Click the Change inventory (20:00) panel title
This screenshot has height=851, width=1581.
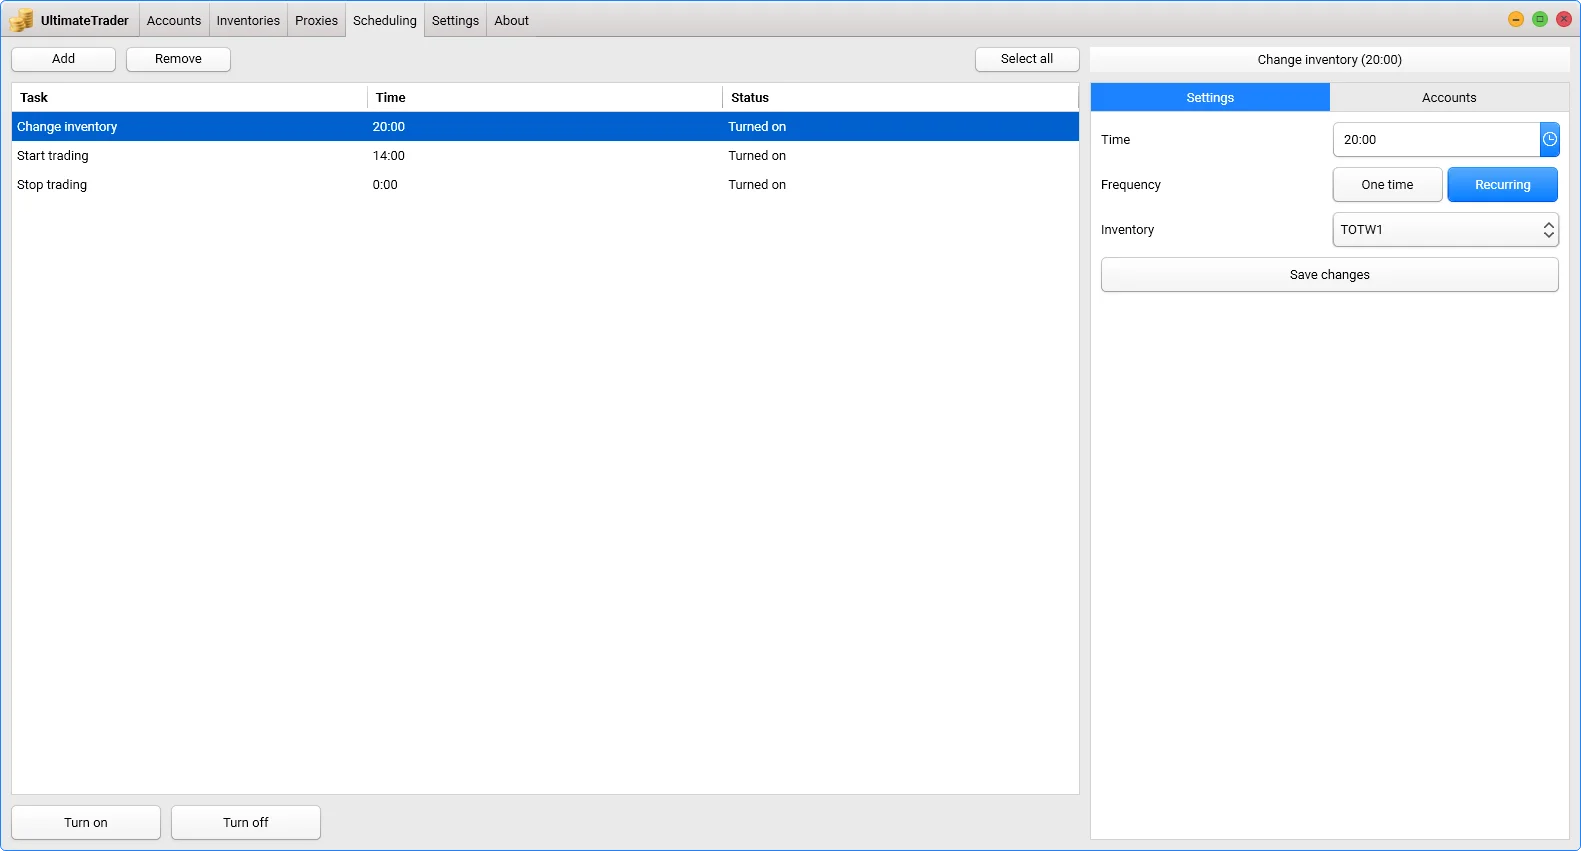click(1329, 59)
